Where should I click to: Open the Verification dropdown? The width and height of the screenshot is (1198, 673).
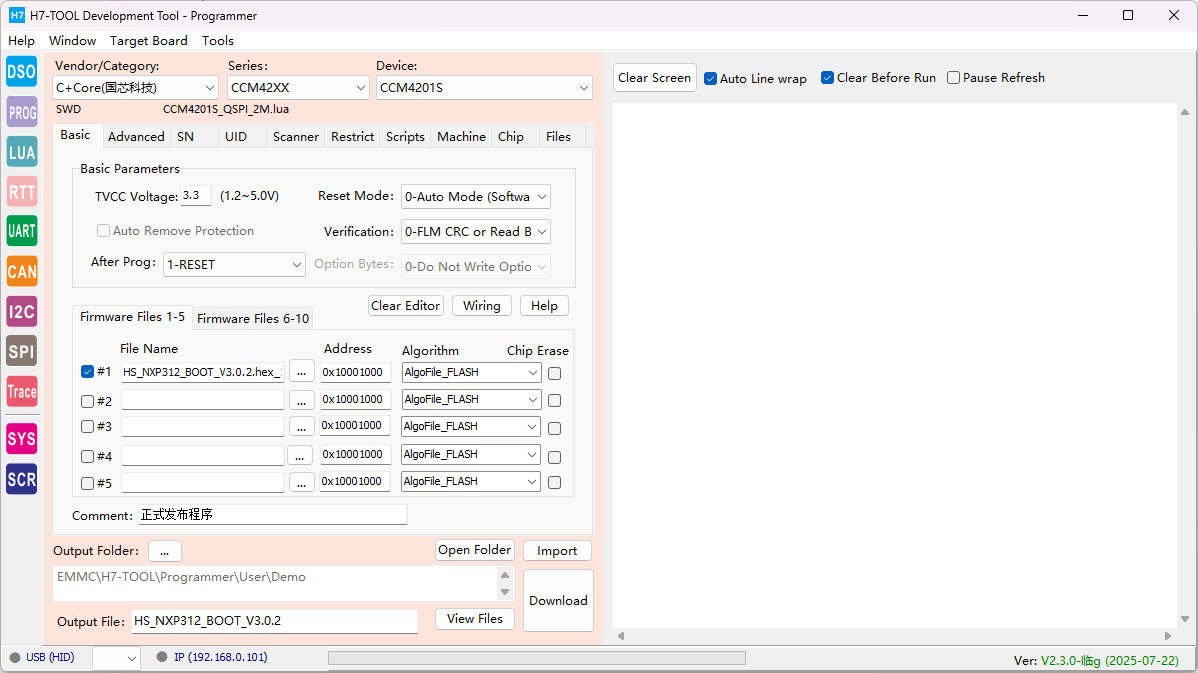(475, 231)
